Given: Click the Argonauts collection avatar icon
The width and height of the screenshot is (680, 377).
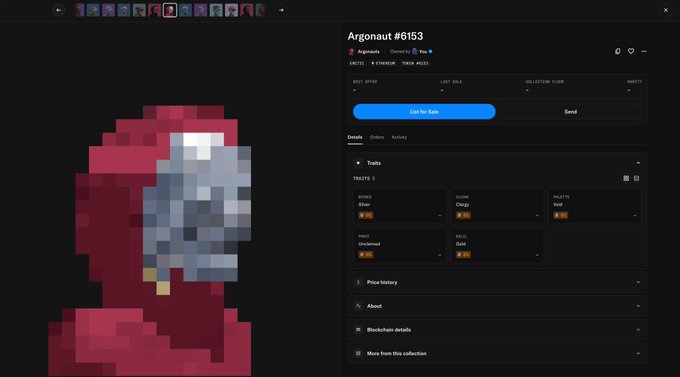Looking at the screenshot, I should (351, 52).
